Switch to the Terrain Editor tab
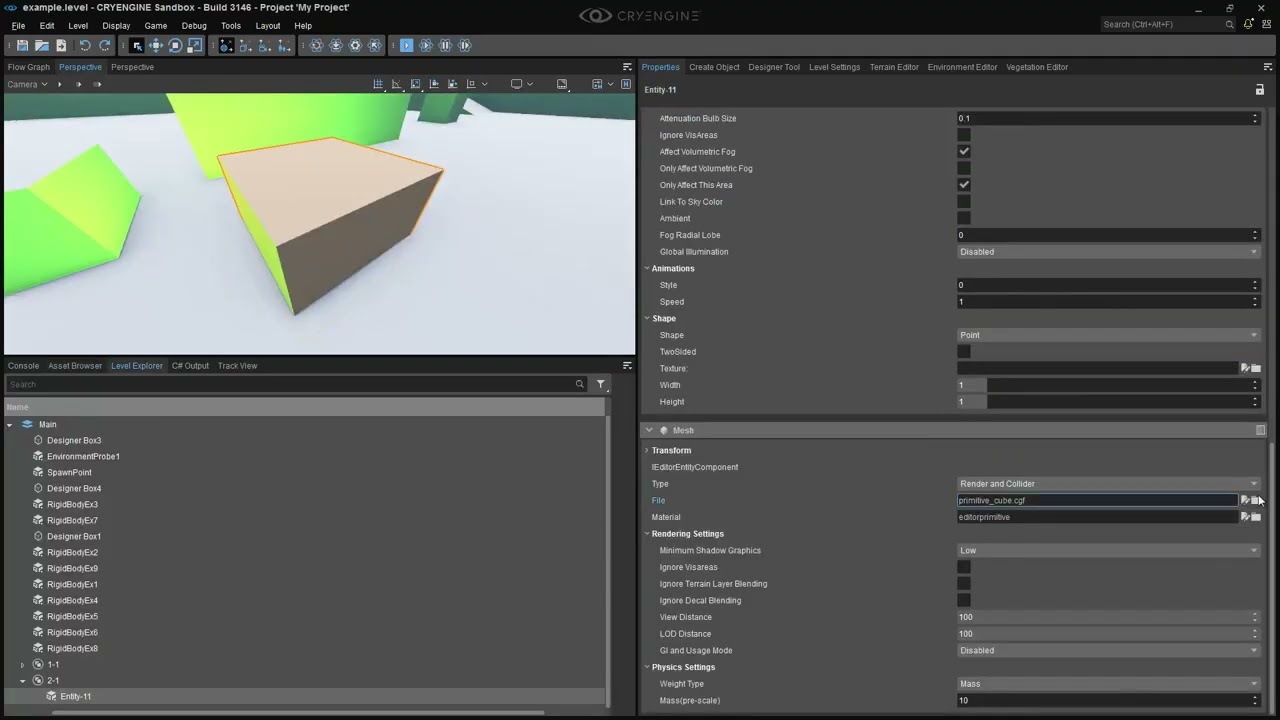 tap(894, 67)
